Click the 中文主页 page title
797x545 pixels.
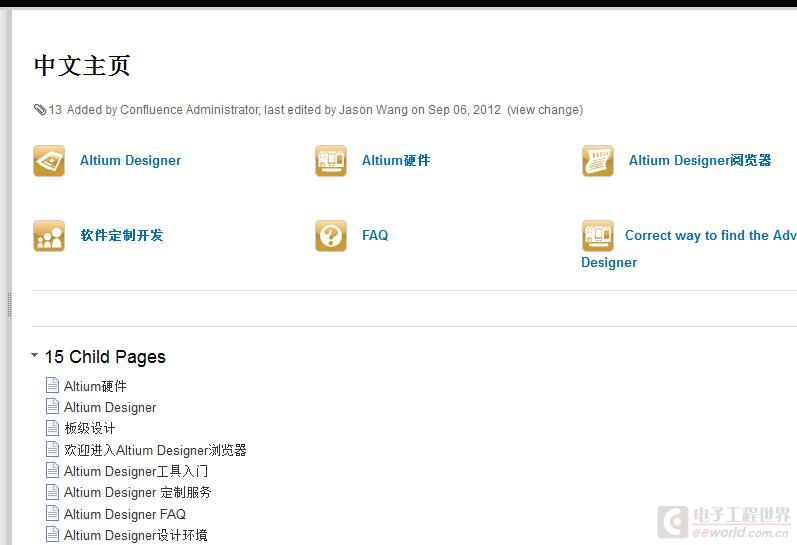pos(82,66)
